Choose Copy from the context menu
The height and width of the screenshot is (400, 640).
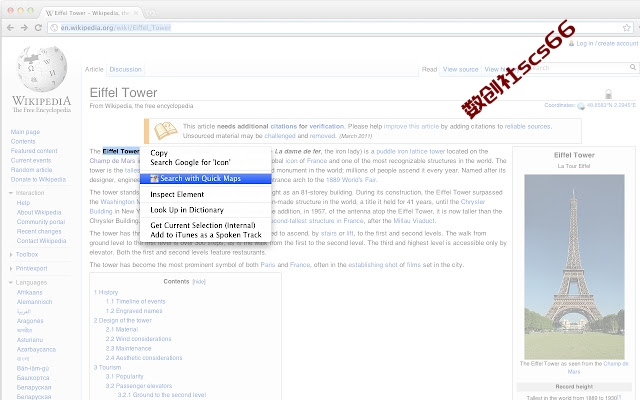tap(159, 153)
